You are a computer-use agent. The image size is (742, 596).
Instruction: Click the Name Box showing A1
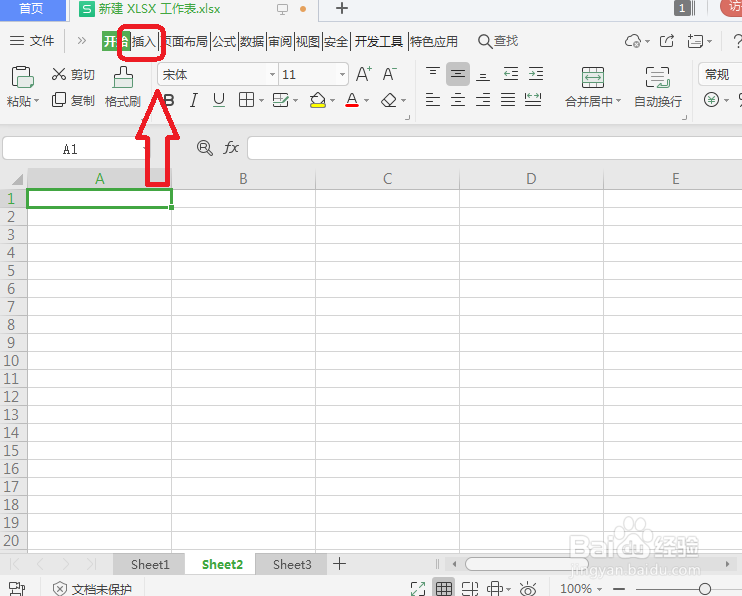(70, 149)
